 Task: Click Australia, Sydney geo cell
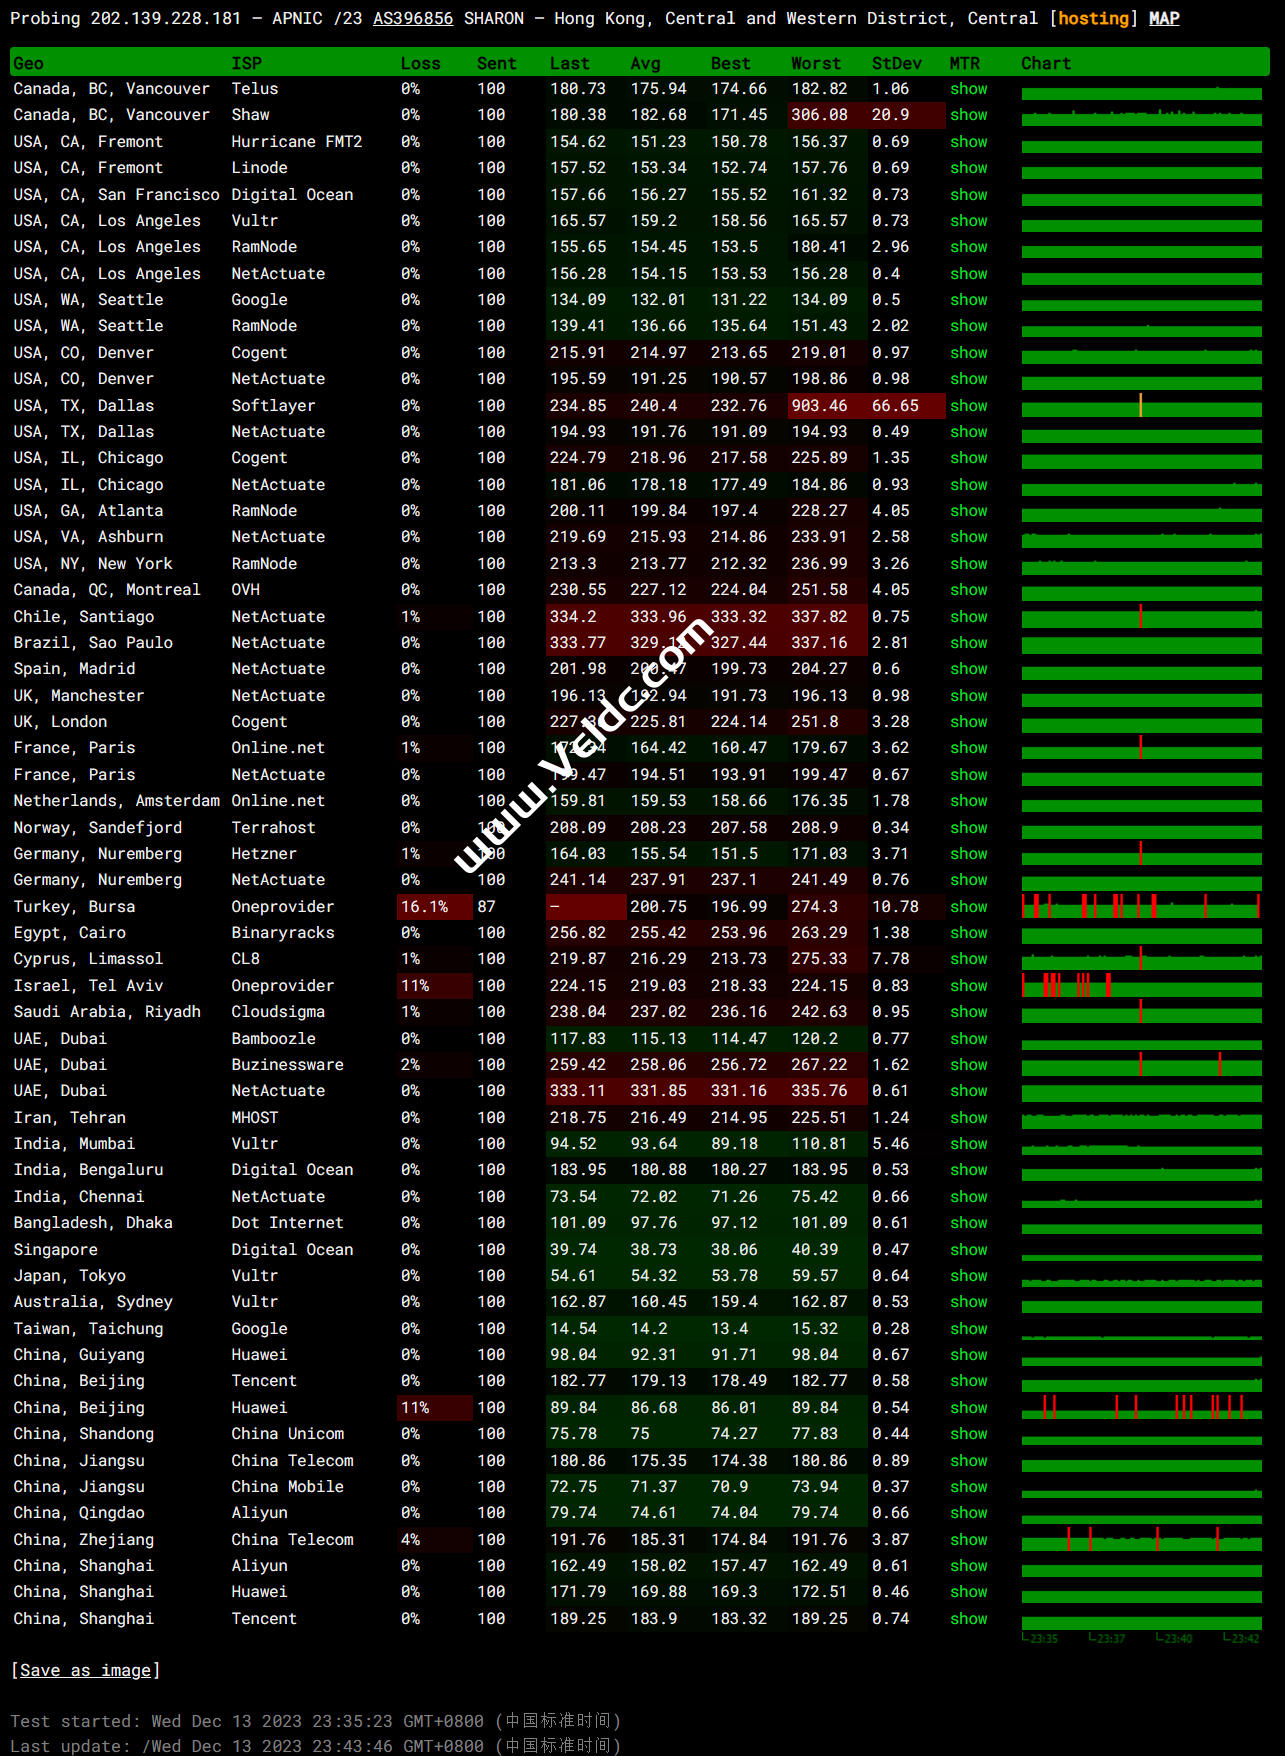(x=93, y=1302)
